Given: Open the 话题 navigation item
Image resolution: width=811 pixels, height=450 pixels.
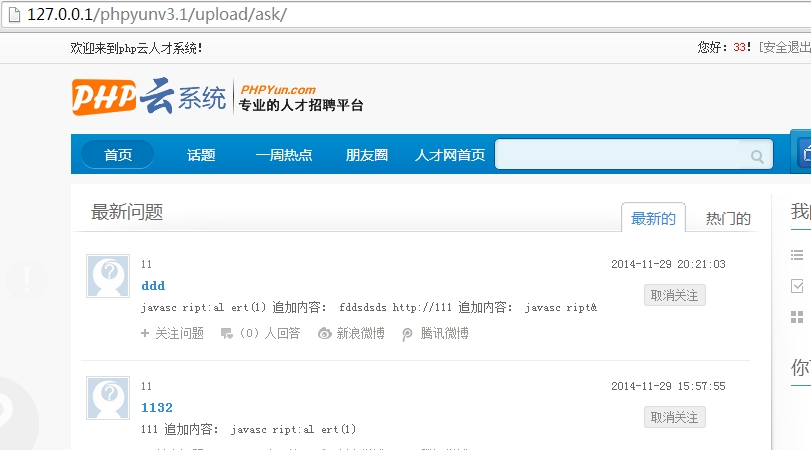Looking at the screenshot, I should 201,155.
